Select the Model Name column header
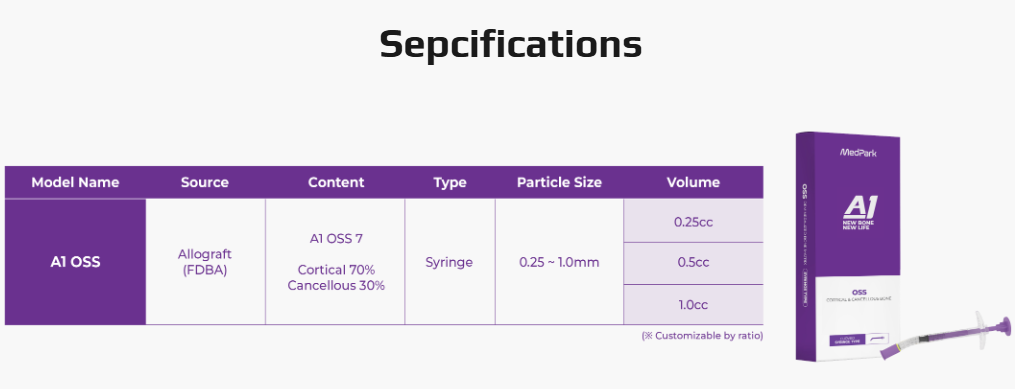1015x389 pixels. [75, 183]
